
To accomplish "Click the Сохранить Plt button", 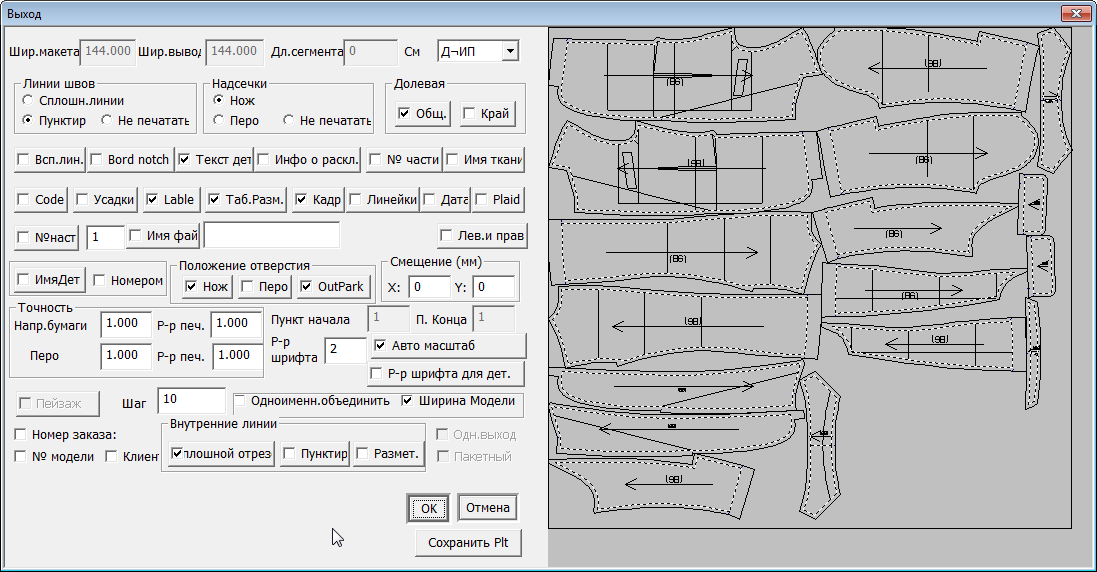I will [468, 543].
